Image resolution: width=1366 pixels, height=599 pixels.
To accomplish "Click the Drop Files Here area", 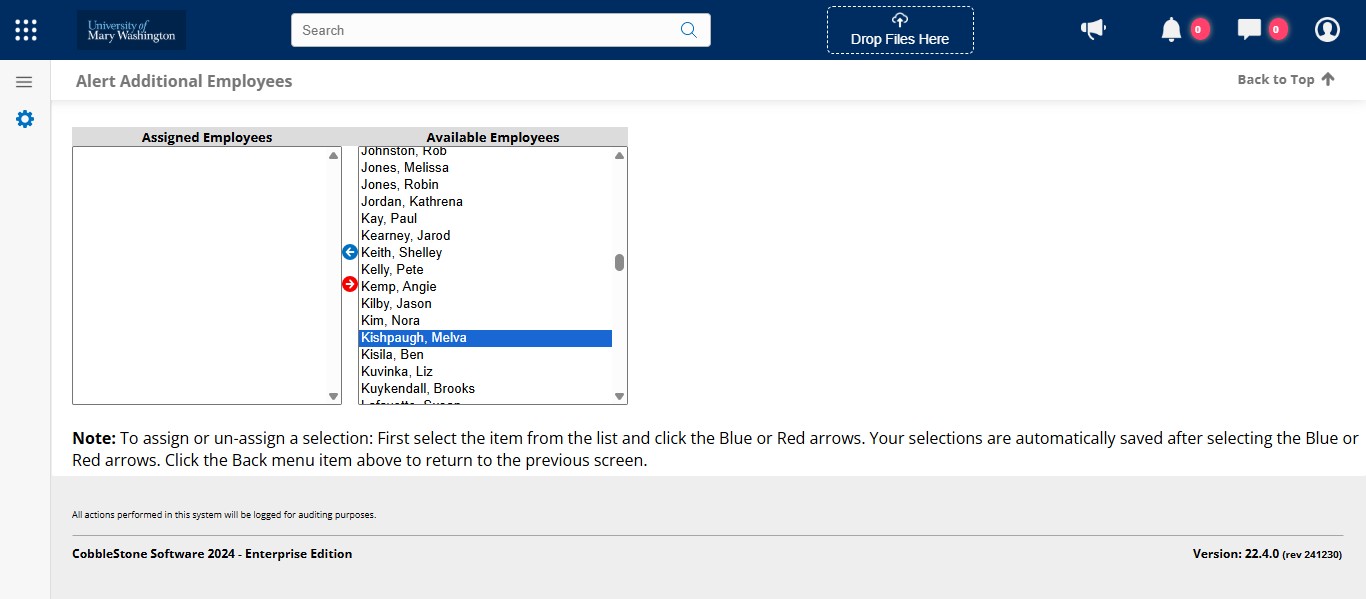I will click(x=899, y=30).
